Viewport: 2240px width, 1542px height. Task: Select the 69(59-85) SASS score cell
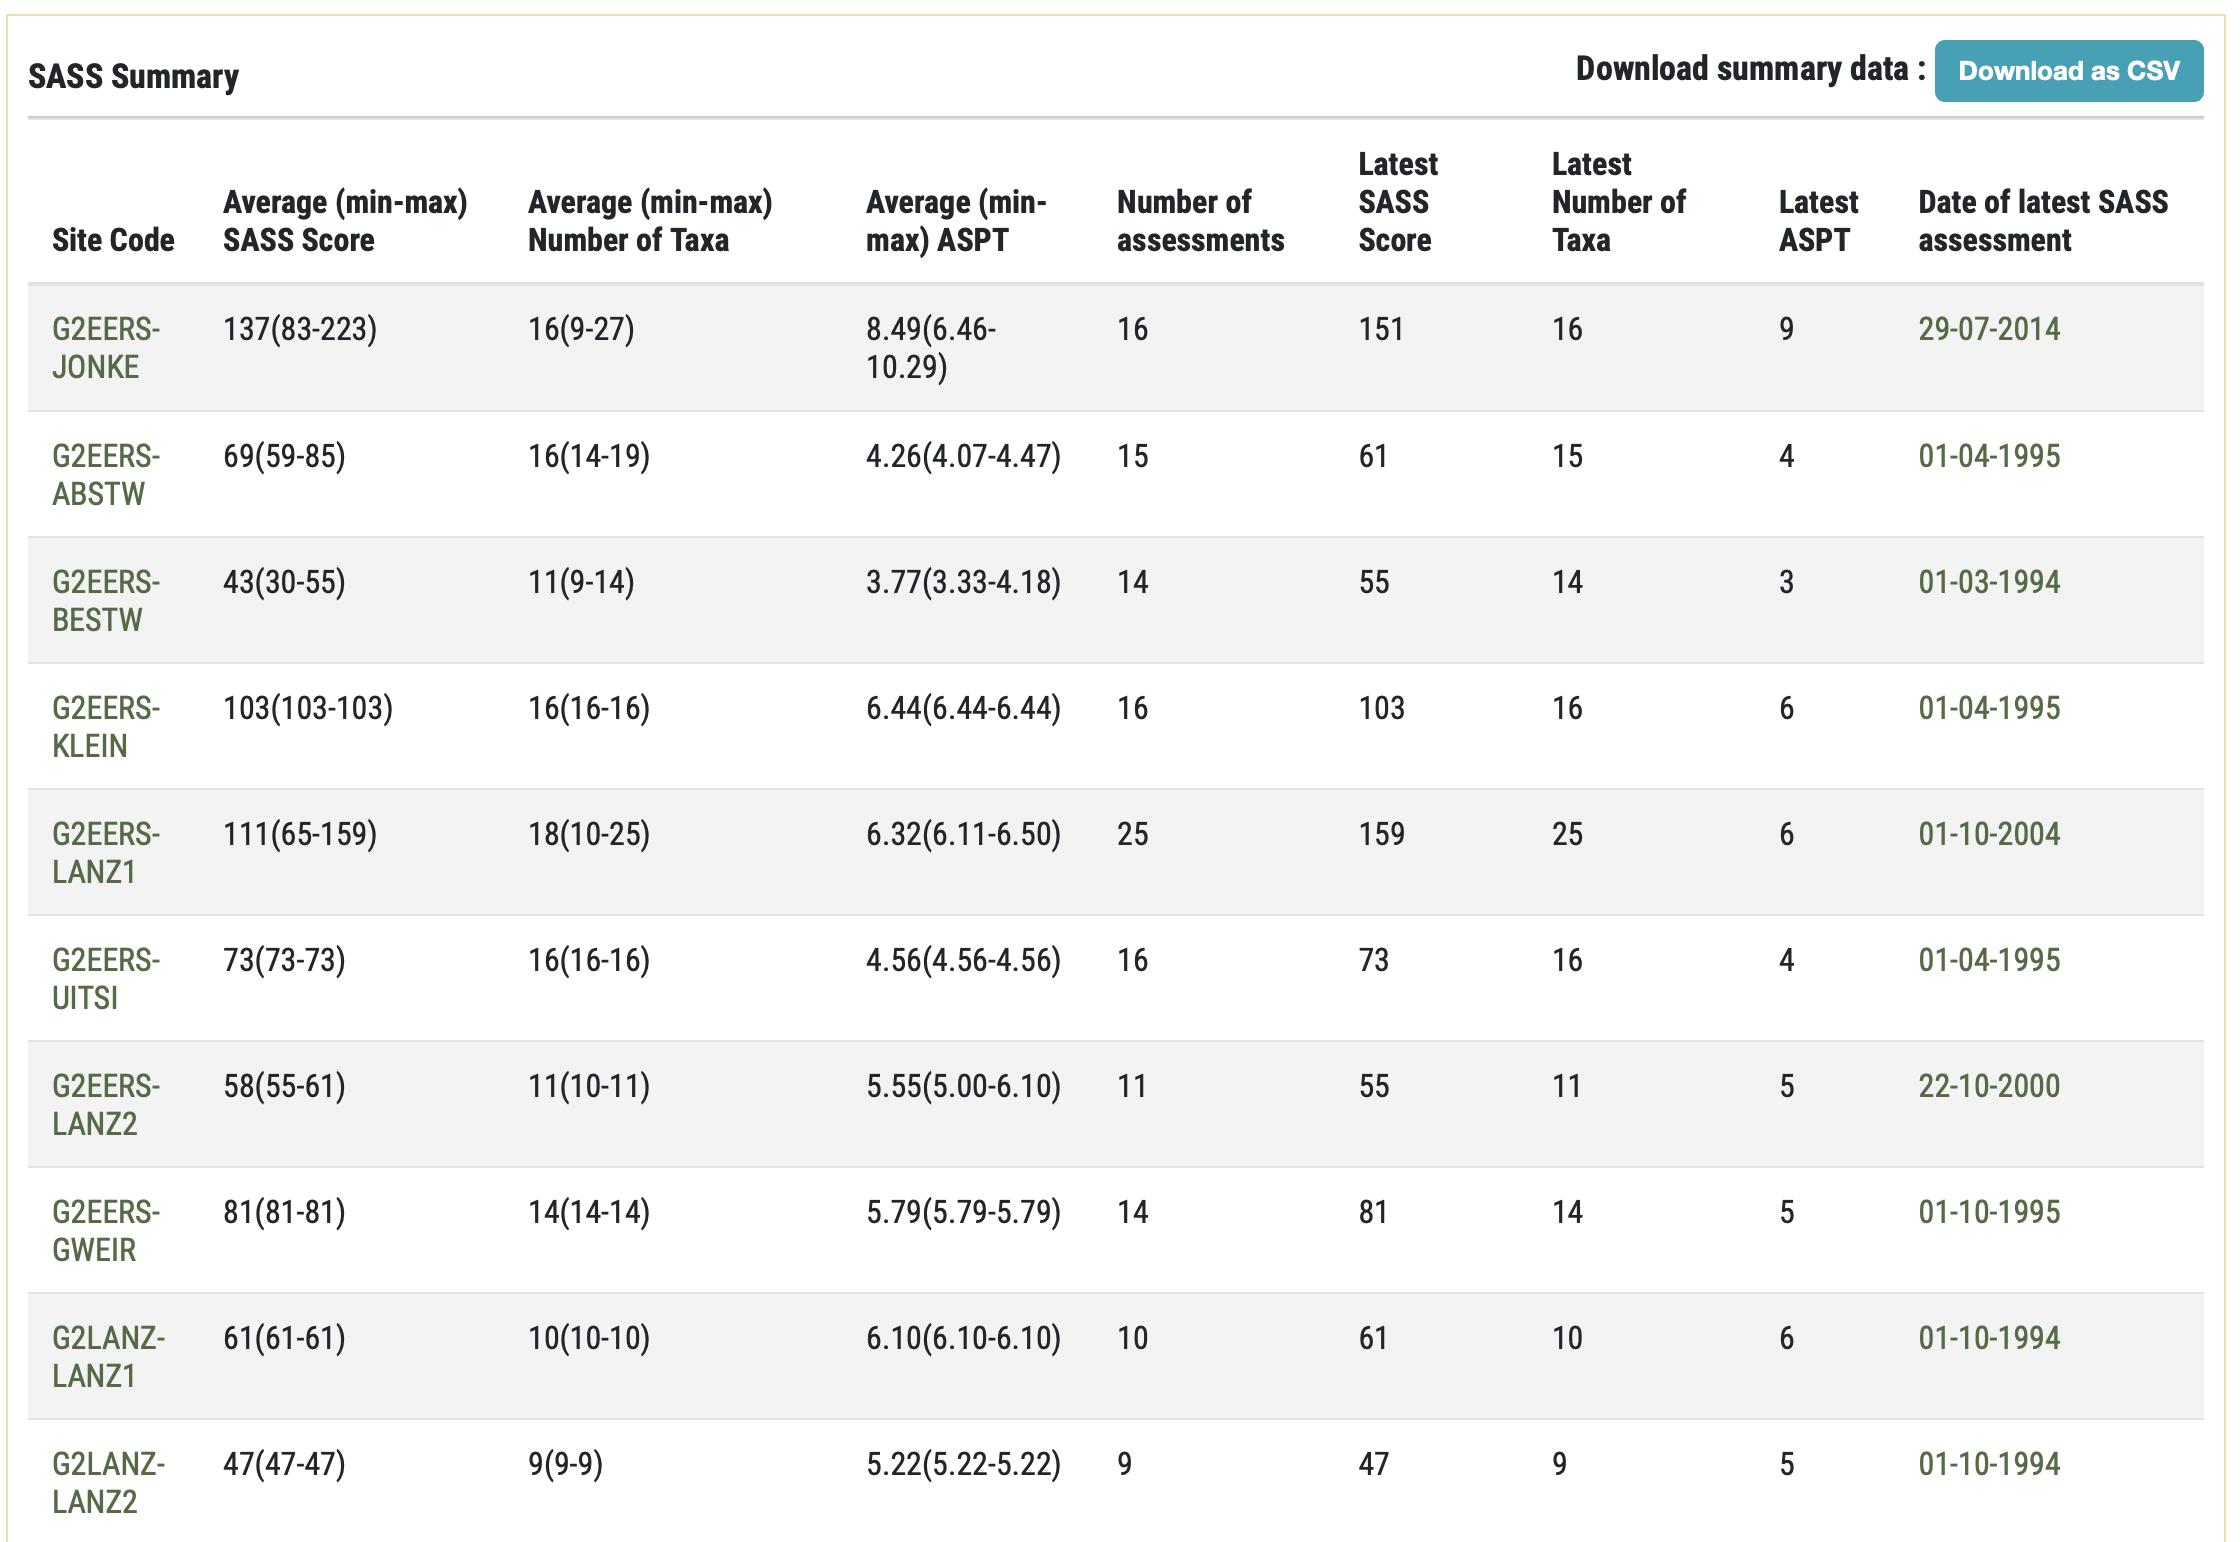tap(284, 456)
